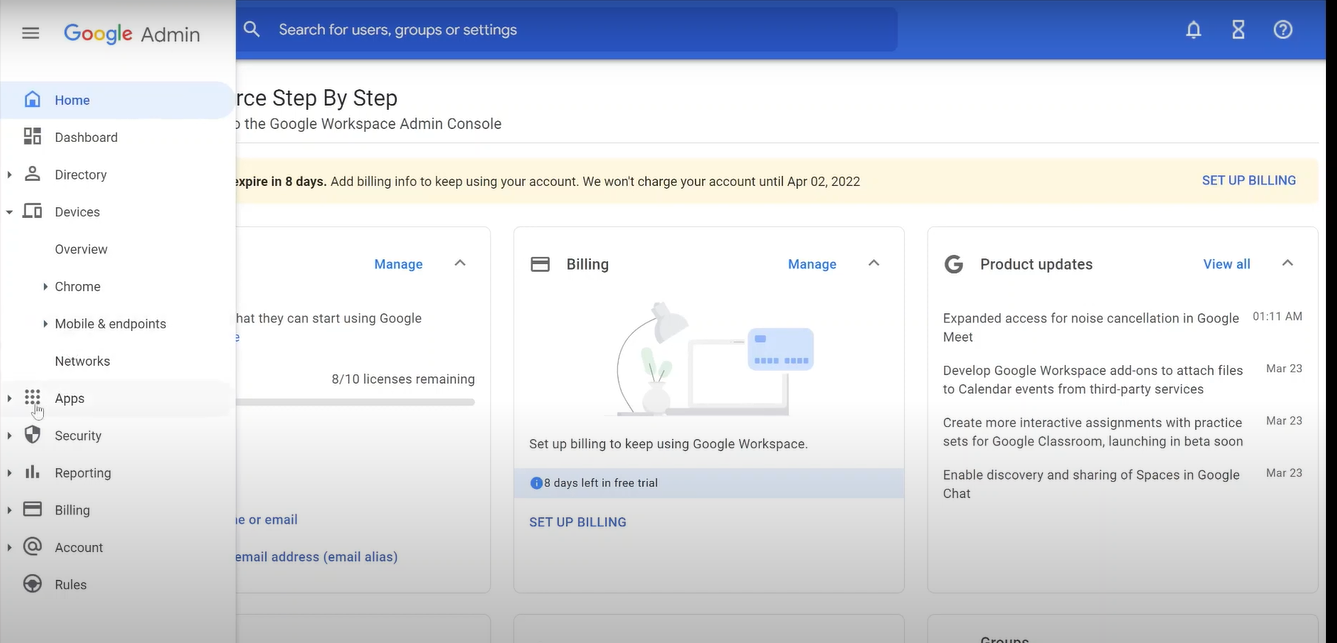Expand the Reporting section arrow
Viewport: 1337px width, 643px height.
coord(9,473)
